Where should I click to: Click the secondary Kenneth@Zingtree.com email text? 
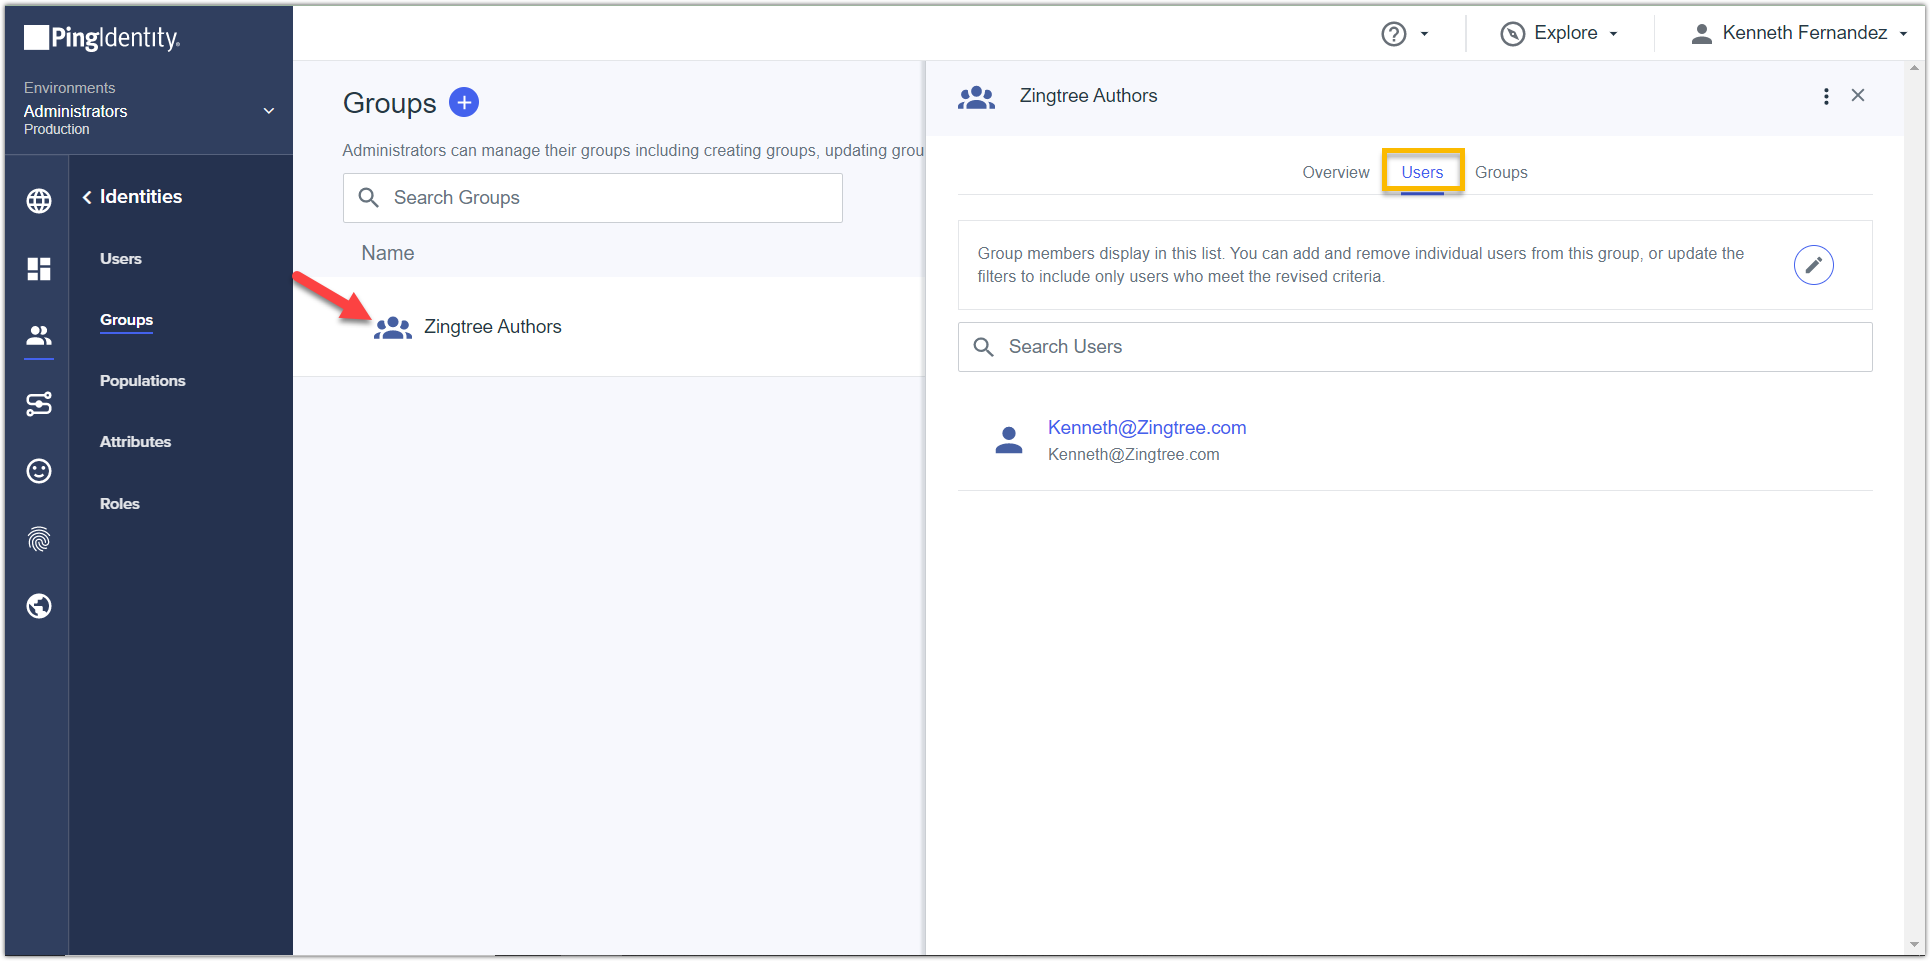(x=1134, y=455)
